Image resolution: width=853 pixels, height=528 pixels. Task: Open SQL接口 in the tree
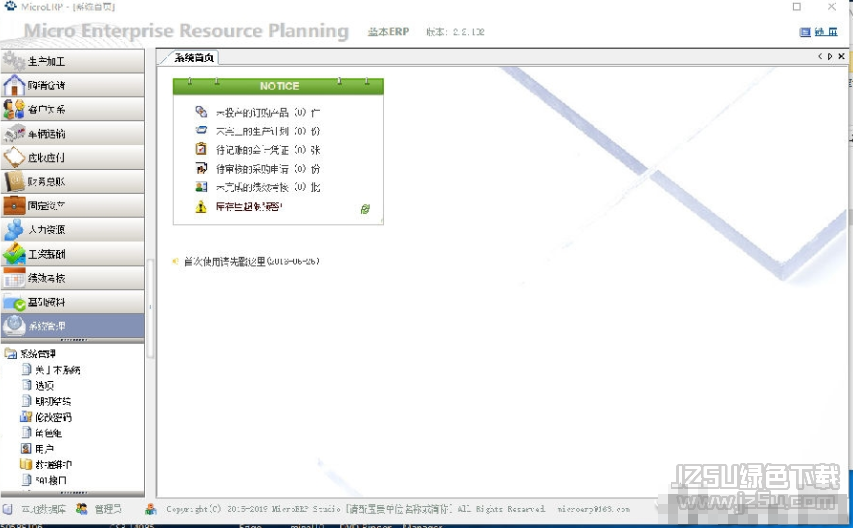coord(51,480)
